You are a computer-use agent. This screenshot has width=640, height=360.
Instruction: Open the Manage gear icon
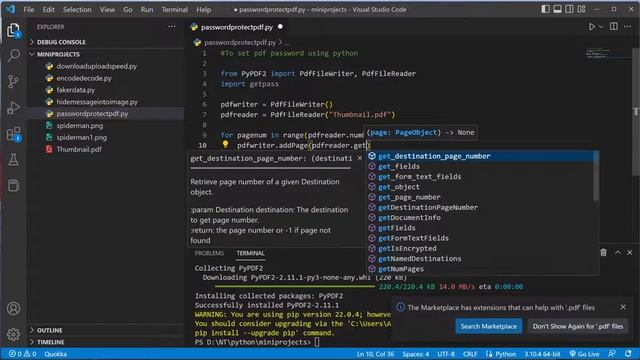point(13,334)
